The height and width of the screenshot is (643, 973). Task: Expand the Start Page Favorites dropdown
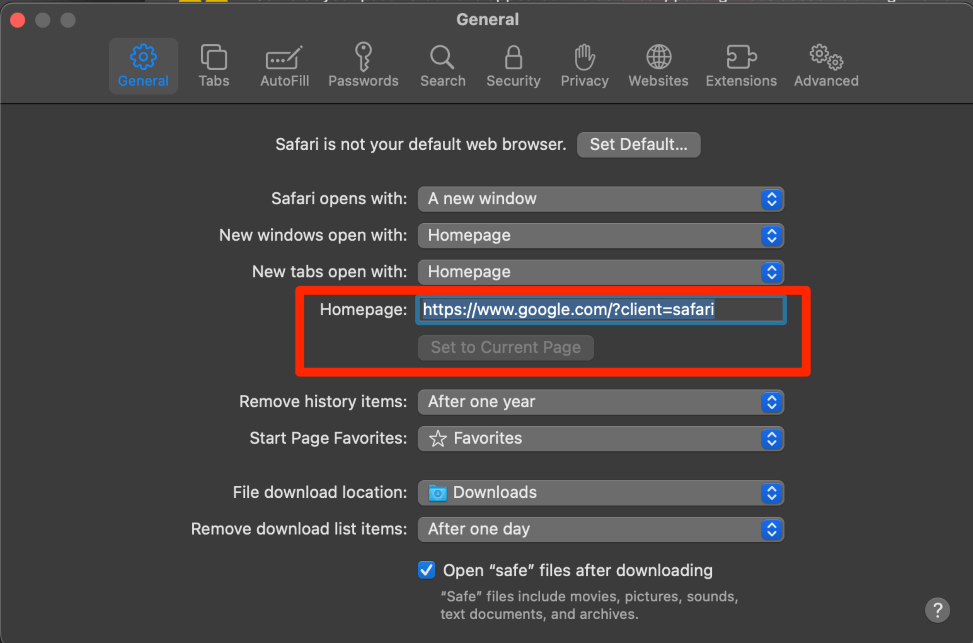pos(601,438)
